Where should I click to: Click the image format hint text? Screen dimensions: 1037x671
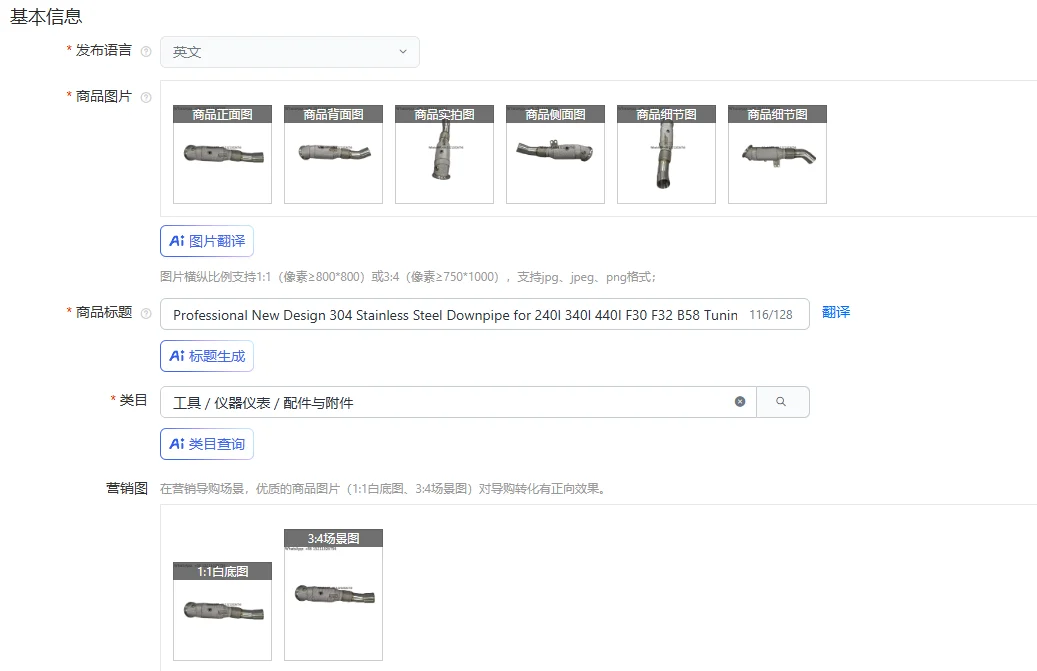pyautogui.click(x=408, y=277)
